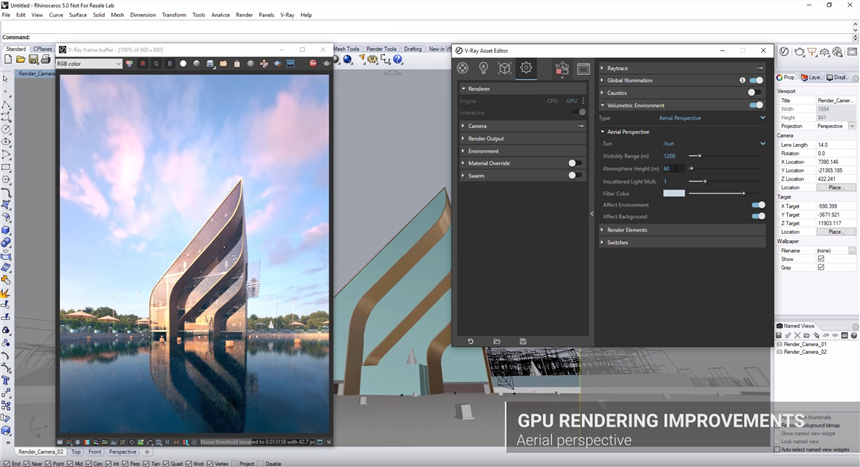Show the frame buffer window icon

tap(584, 68)
